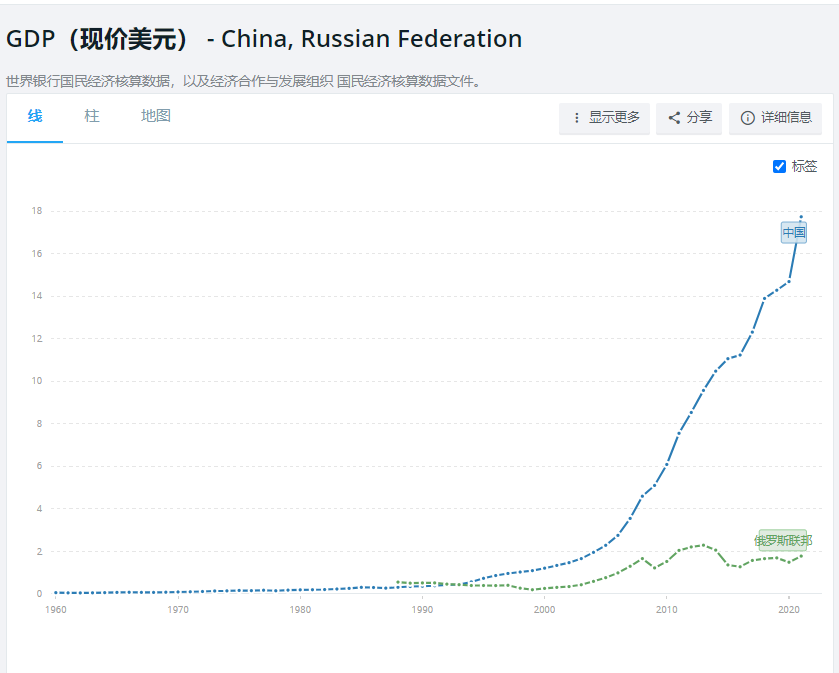The width and height of the screenshot is (839, 673).
Task: Click the 中国 series label on chart
Action: click(x=794, y=233)
